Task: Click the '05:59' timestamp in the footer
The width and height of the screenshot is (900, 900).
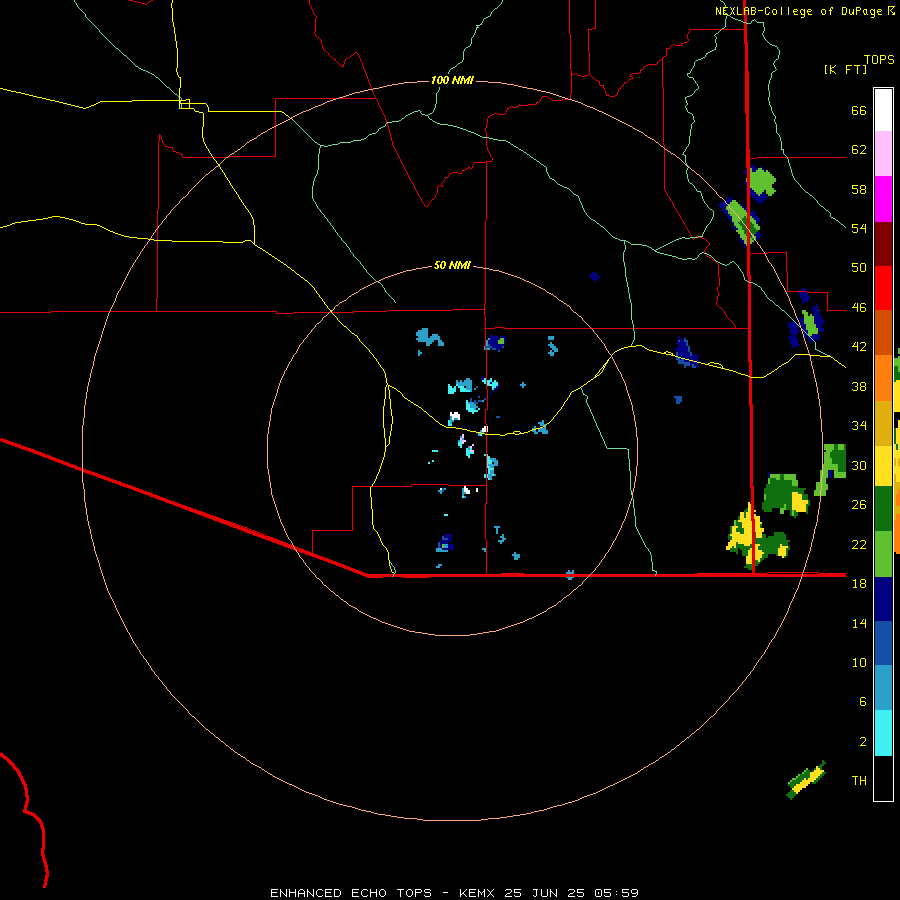Action: (616, 893)
